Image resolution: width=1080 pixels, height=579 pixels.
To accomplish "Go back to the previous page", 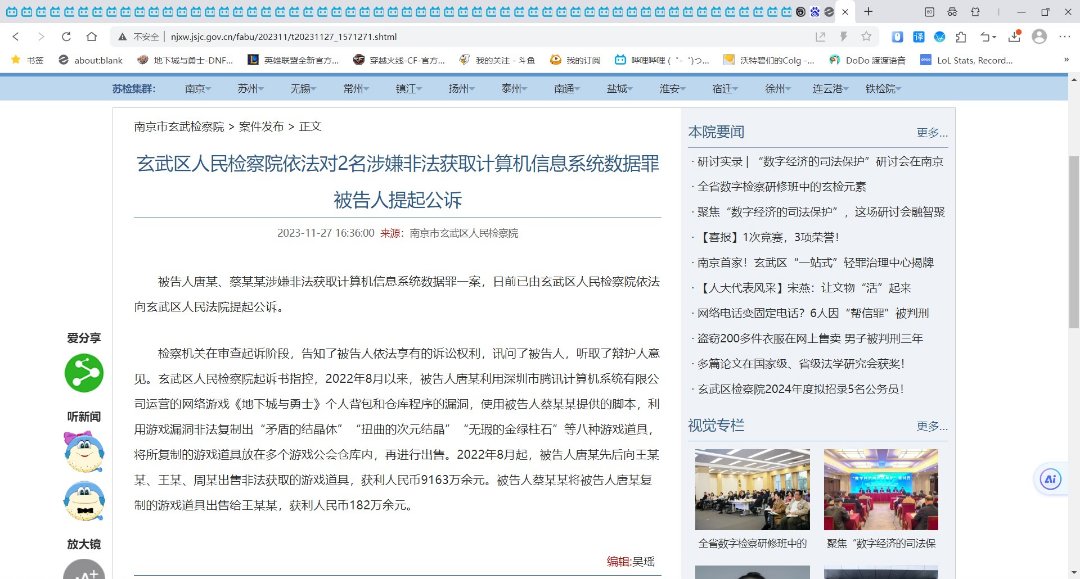I will 16,36.
